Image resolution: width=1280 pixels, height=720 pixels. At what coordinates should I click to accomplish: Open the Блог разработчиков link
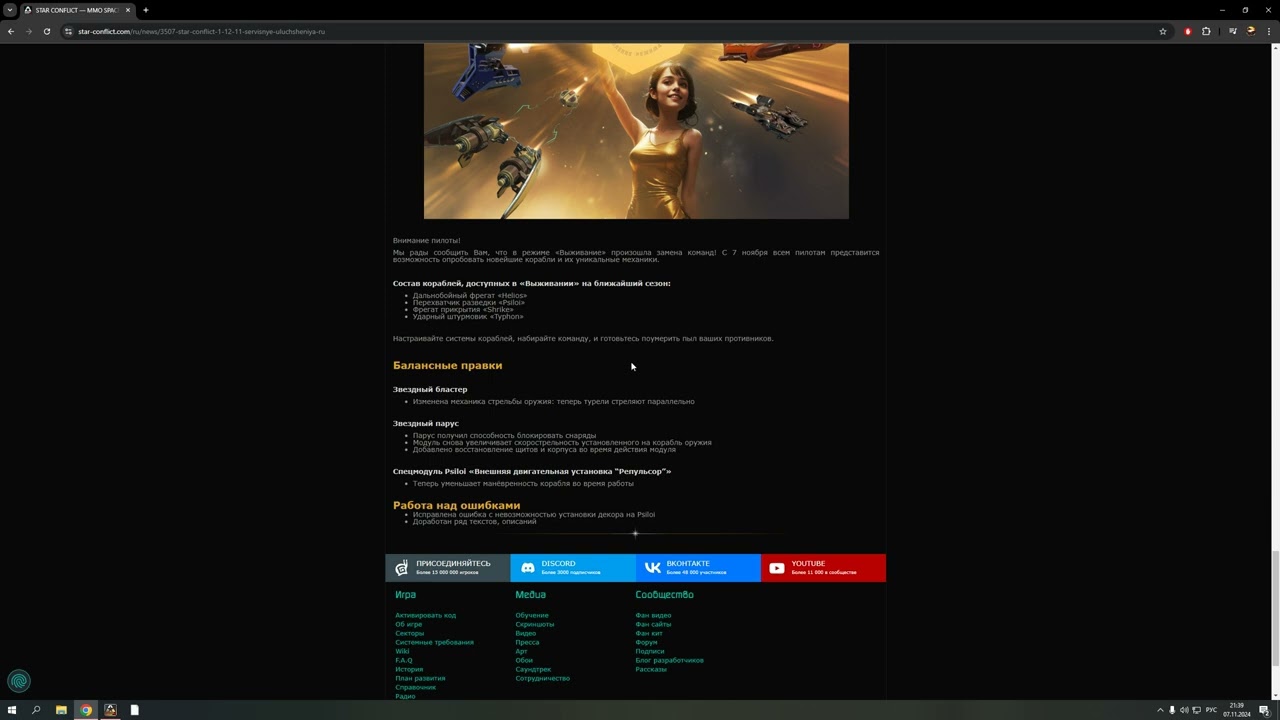click(x=669, y=660)
